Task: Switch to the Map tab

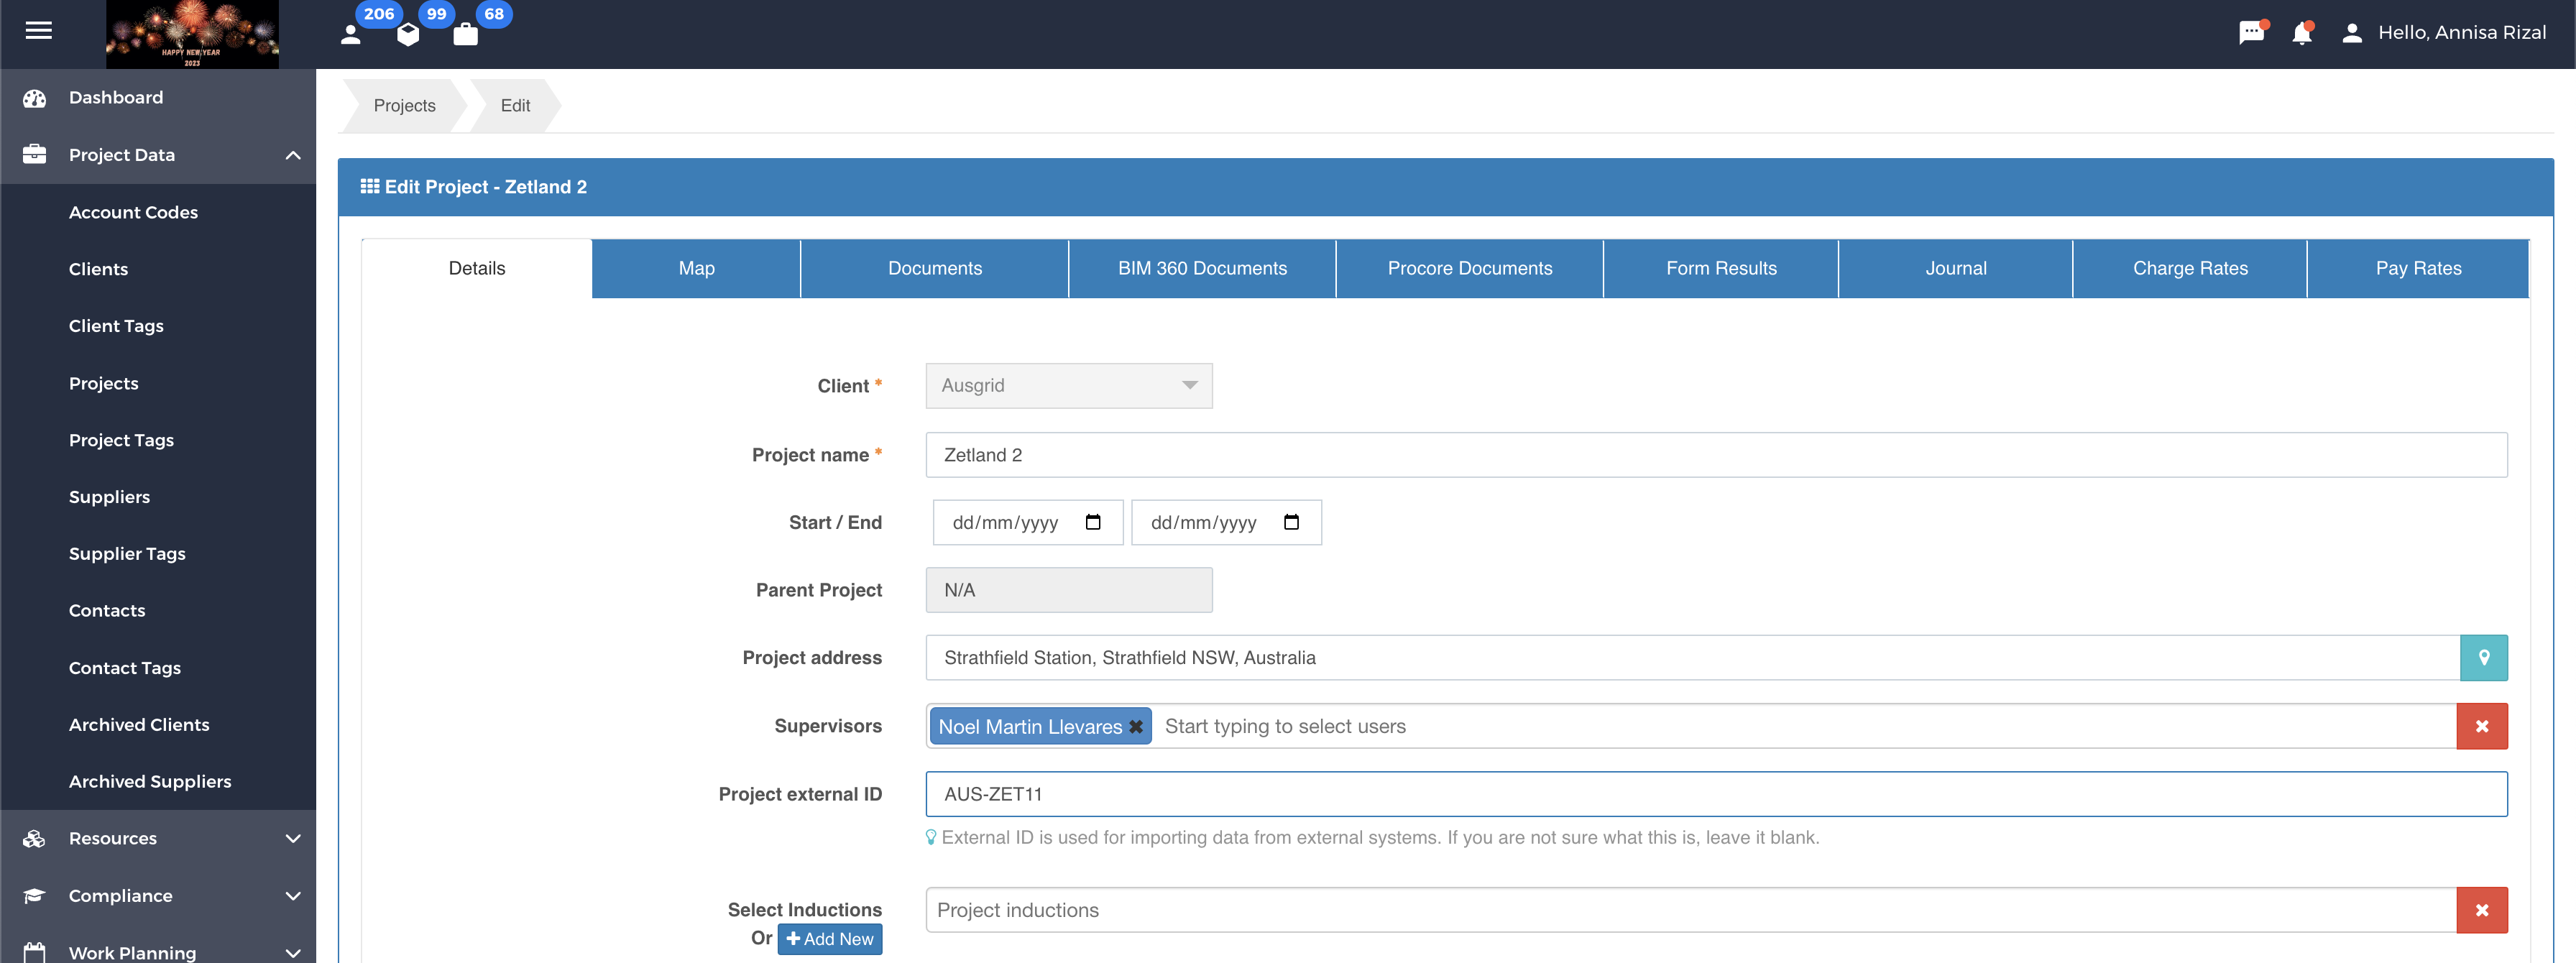Action: (x=696, y=269)
